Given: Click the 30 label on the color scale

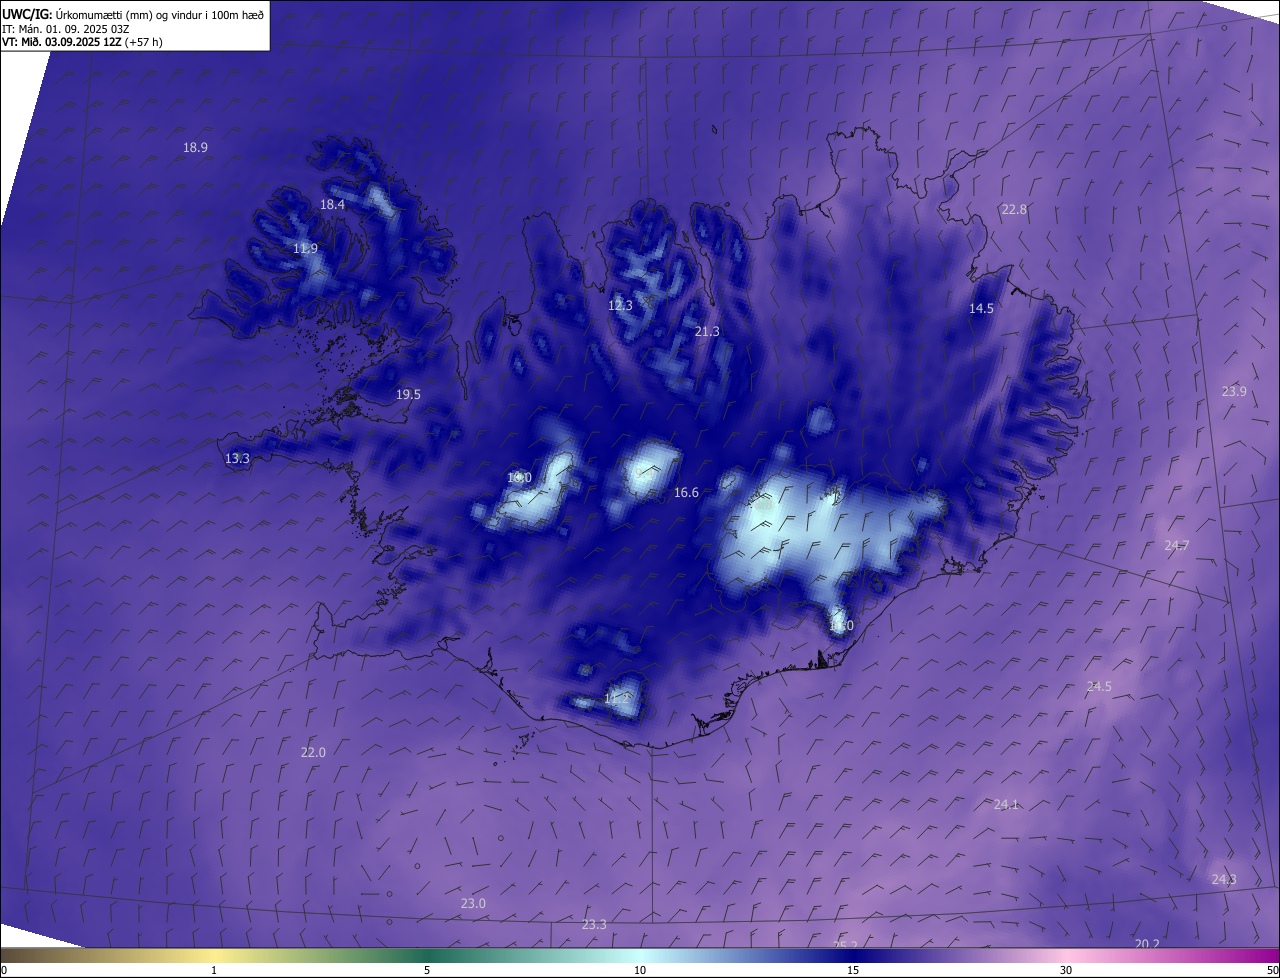Looking at the screenshot, I should pyautogui.click(x=1066, y=970).
